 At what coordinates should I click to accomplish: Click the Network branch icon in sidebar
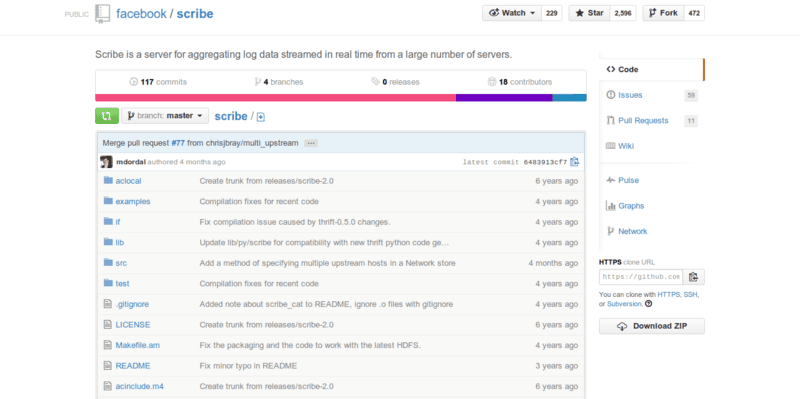click(x=610, y=231)
